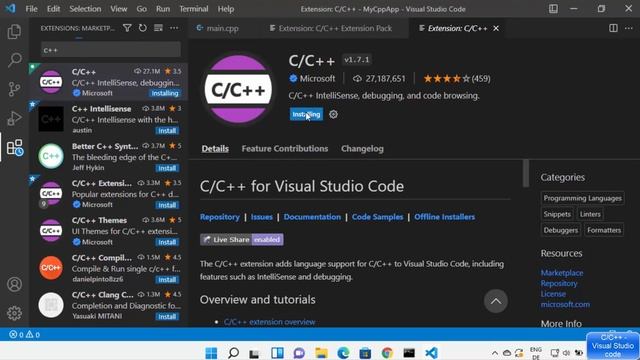Open the Marketplace resource link
The image size is (640, 360).
pos(562,273)
